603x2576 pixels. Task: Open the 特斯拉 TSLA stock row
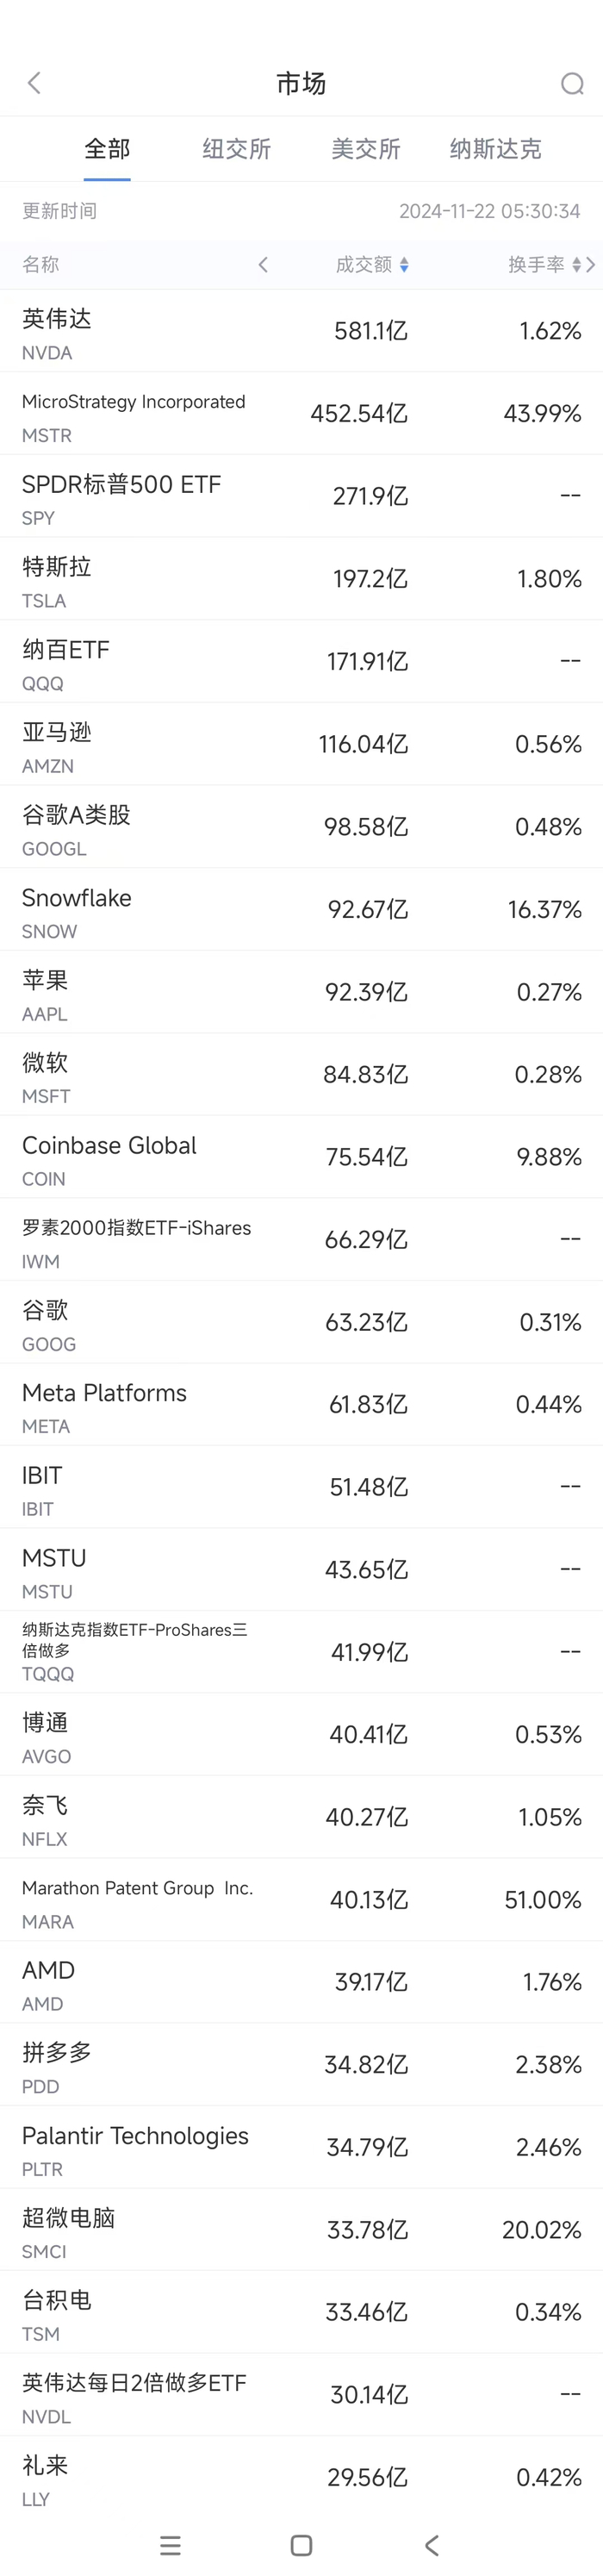(x=300, y=580)
